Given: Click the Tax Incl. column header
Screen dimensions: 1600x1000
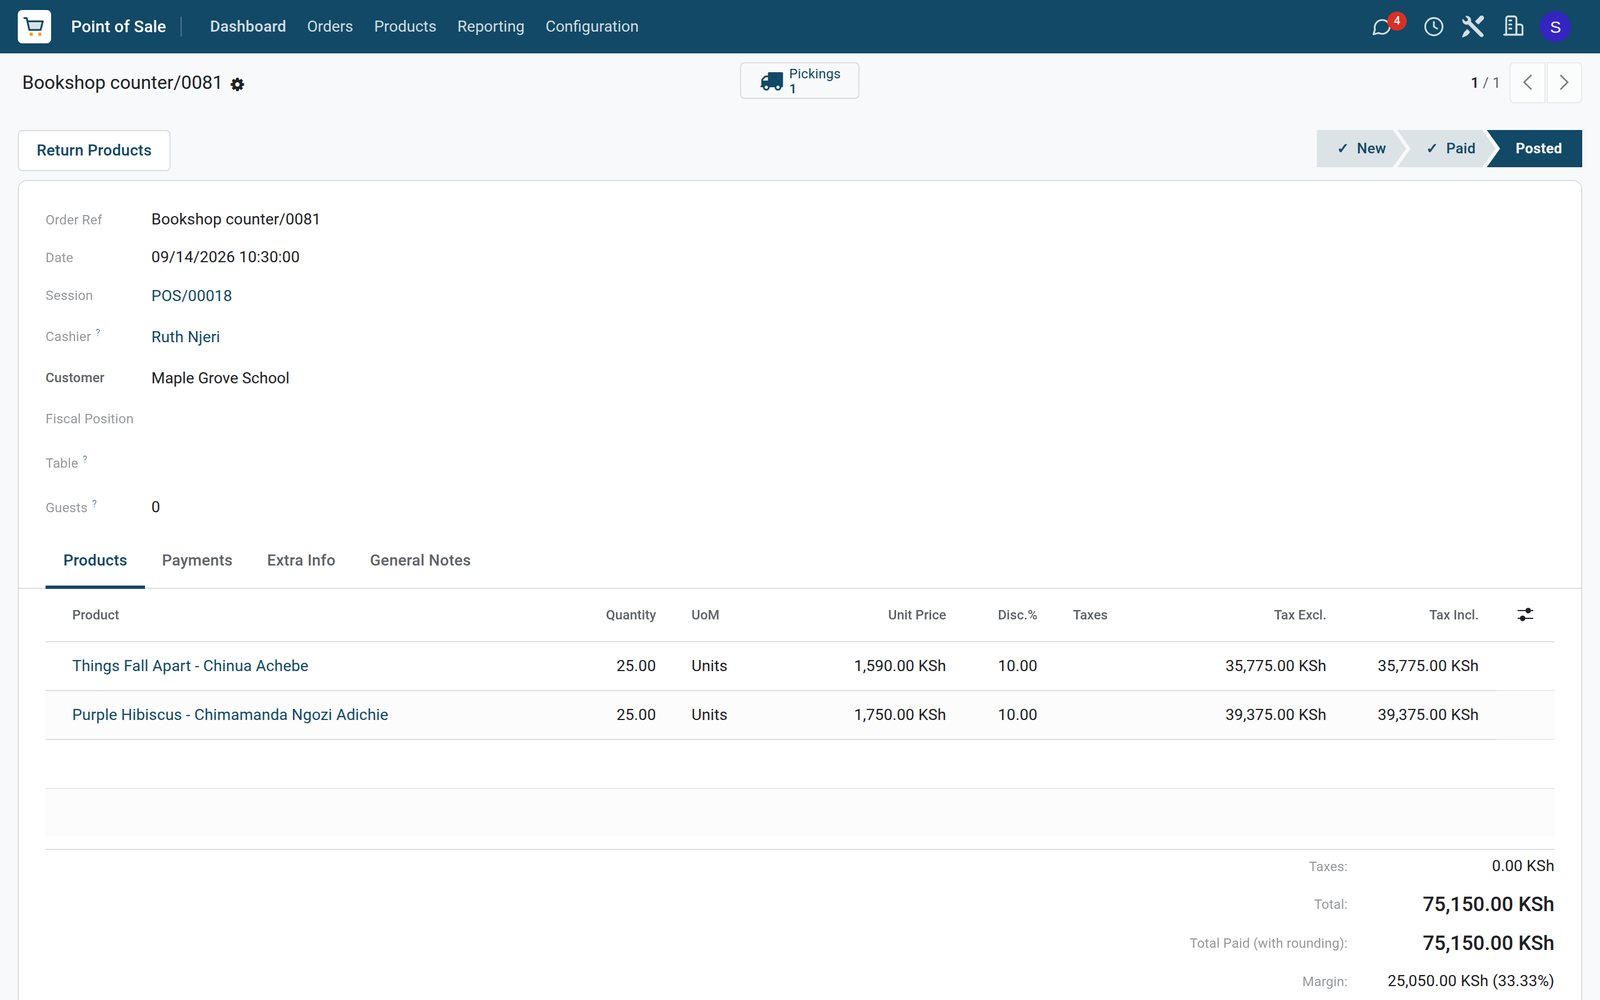Looking at the screenshot, I should tap(1453, 615).
